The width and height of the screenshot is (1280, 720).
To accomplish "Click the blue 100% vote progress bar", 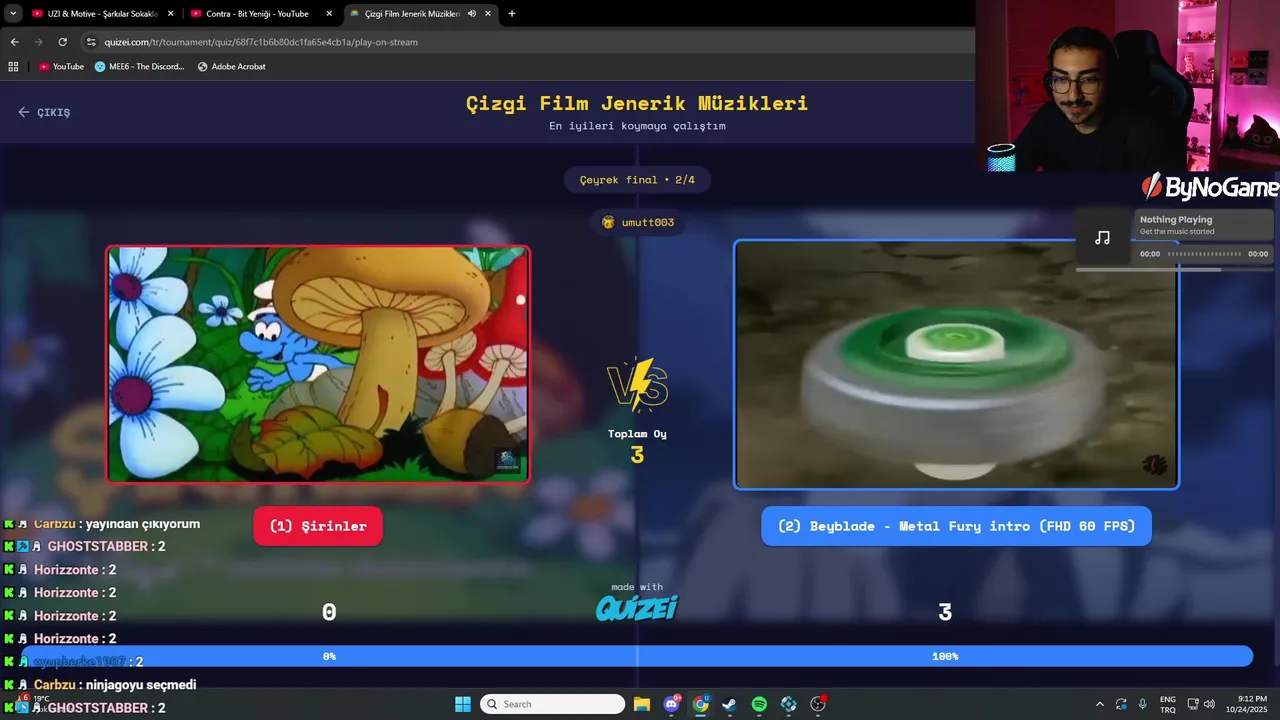I will coord(945,656).
